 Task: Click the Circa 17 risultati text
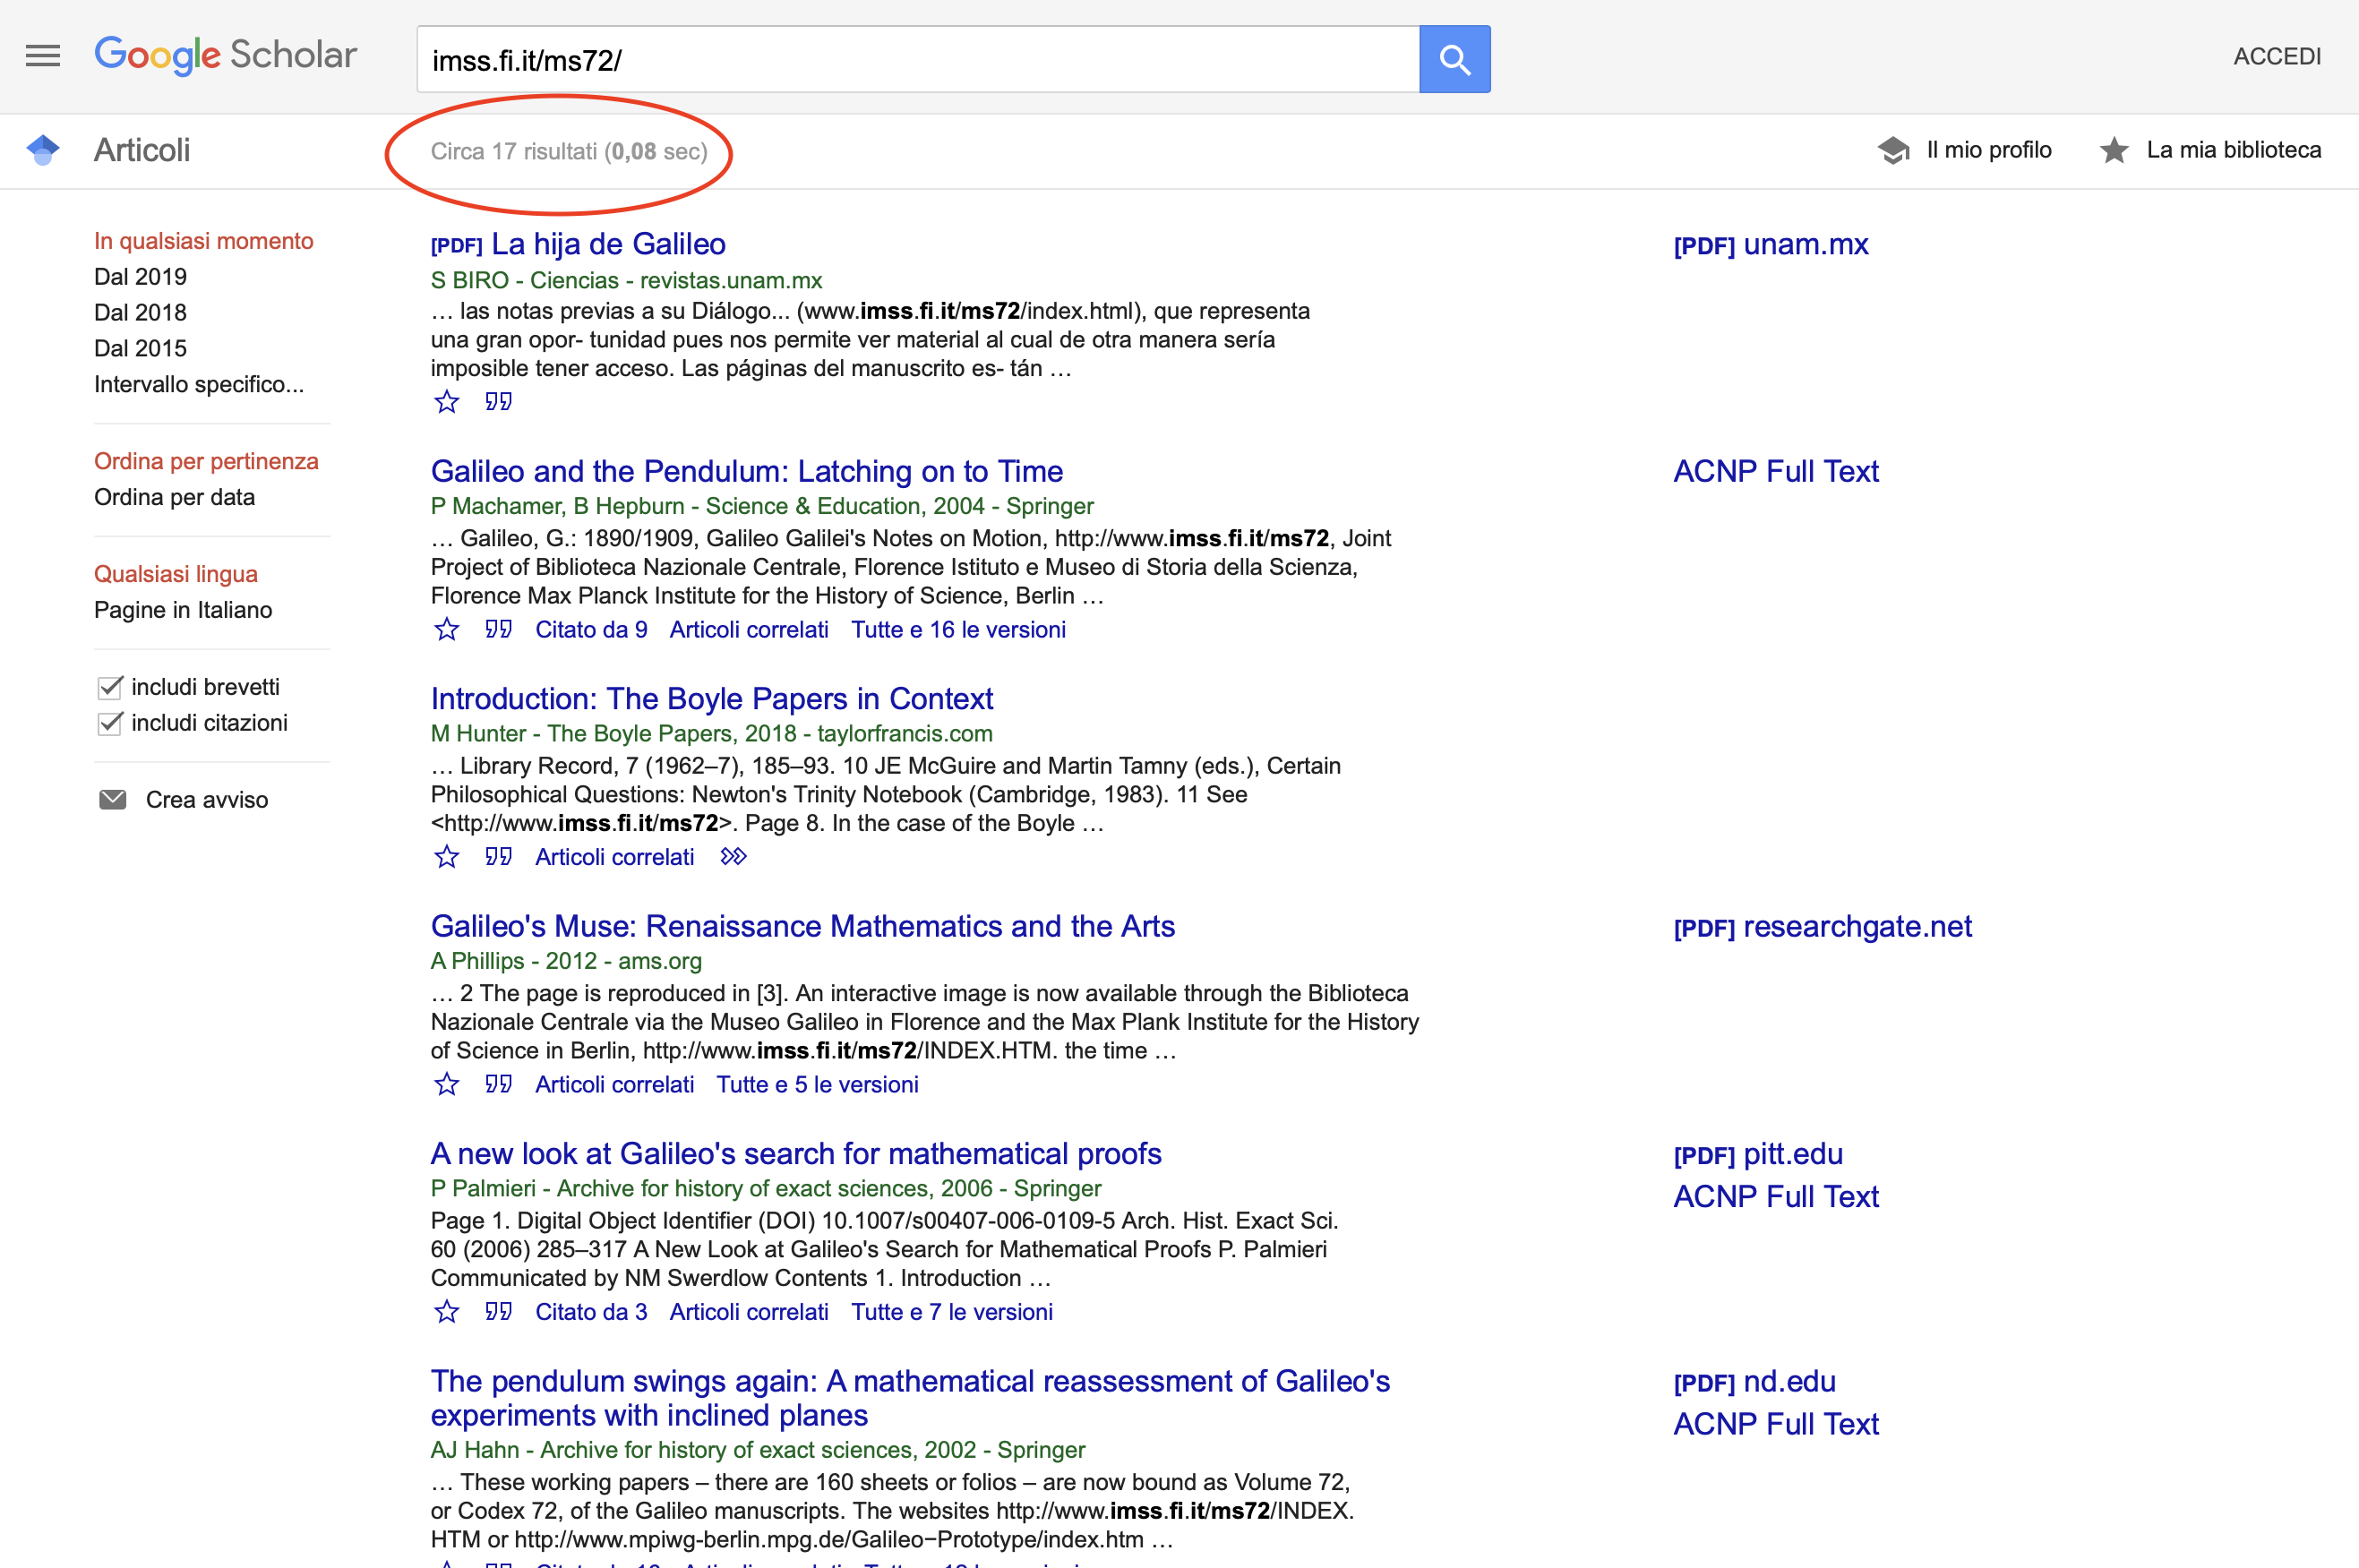point(569,151)
